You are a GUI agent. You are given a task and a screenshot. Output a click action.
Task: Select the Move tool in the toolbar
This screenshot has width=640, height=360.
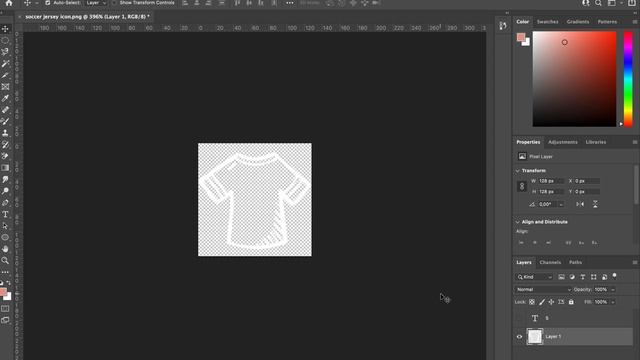(5, 29)
